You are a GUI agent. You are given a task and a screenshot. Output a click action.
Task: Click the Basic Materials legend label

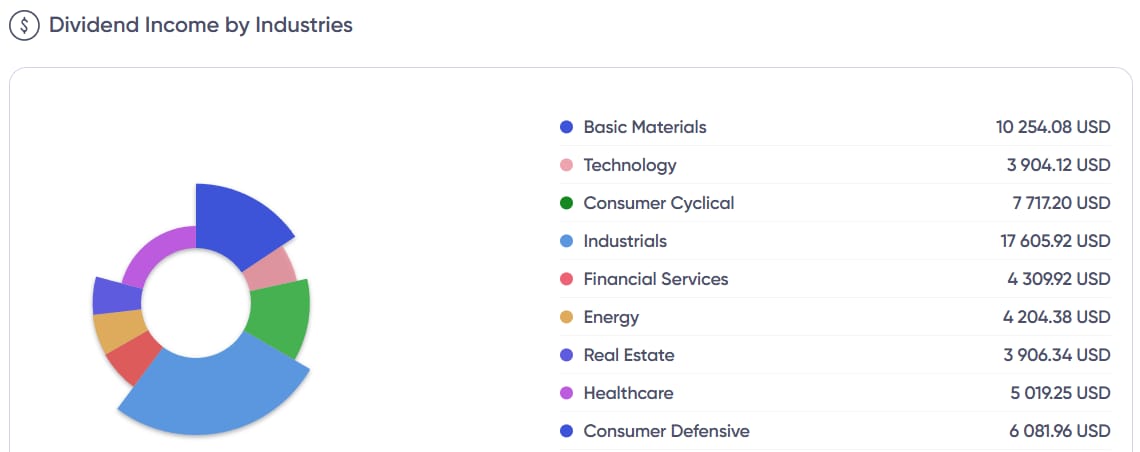click(645, 127)
